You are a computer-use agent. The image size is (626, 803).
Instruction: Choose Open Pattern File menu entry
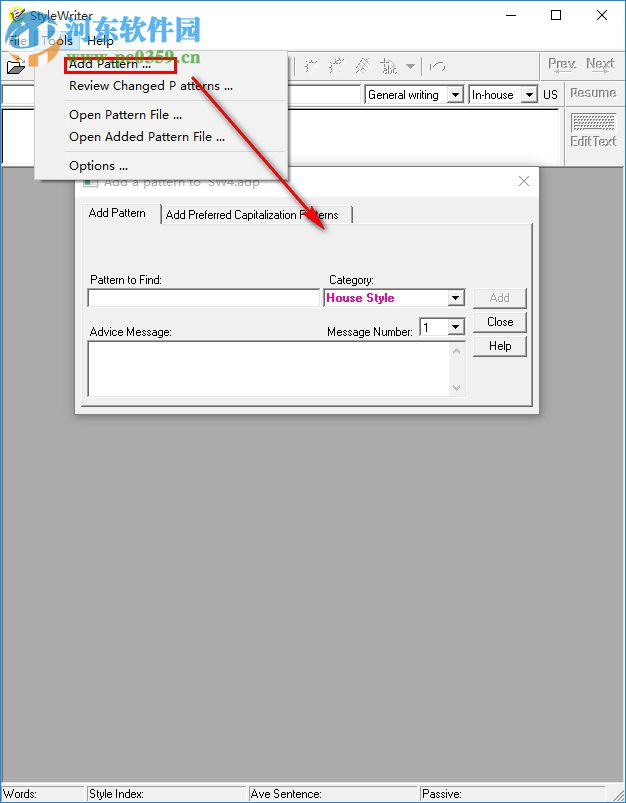126,115
